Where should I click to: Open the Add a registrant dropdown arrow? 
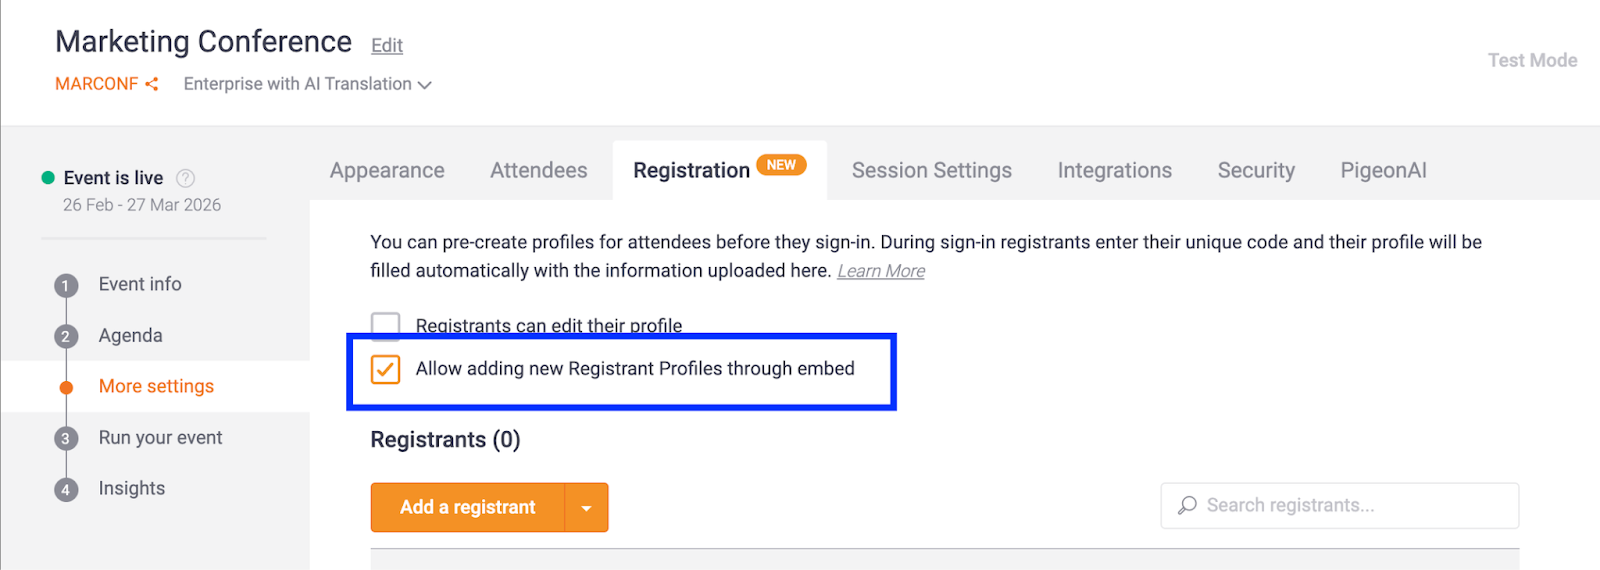(587, 508)
